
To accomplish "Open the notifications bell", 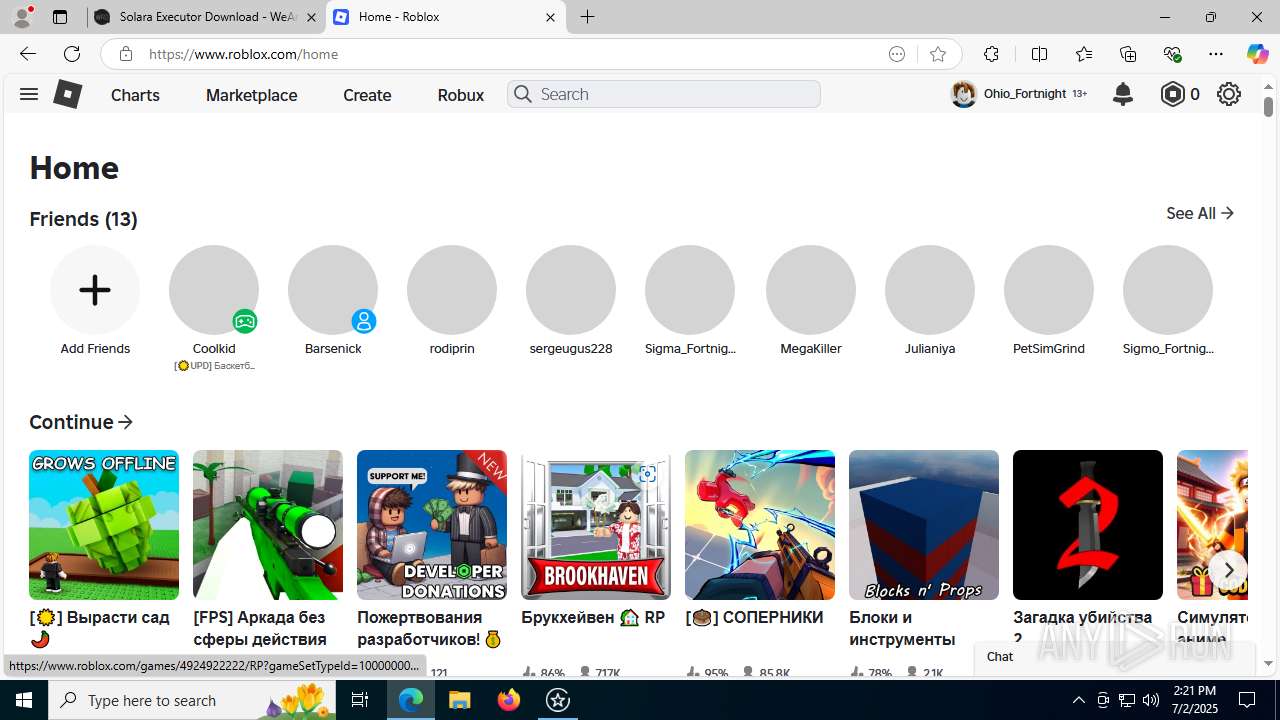I will tap(1123, 94).
